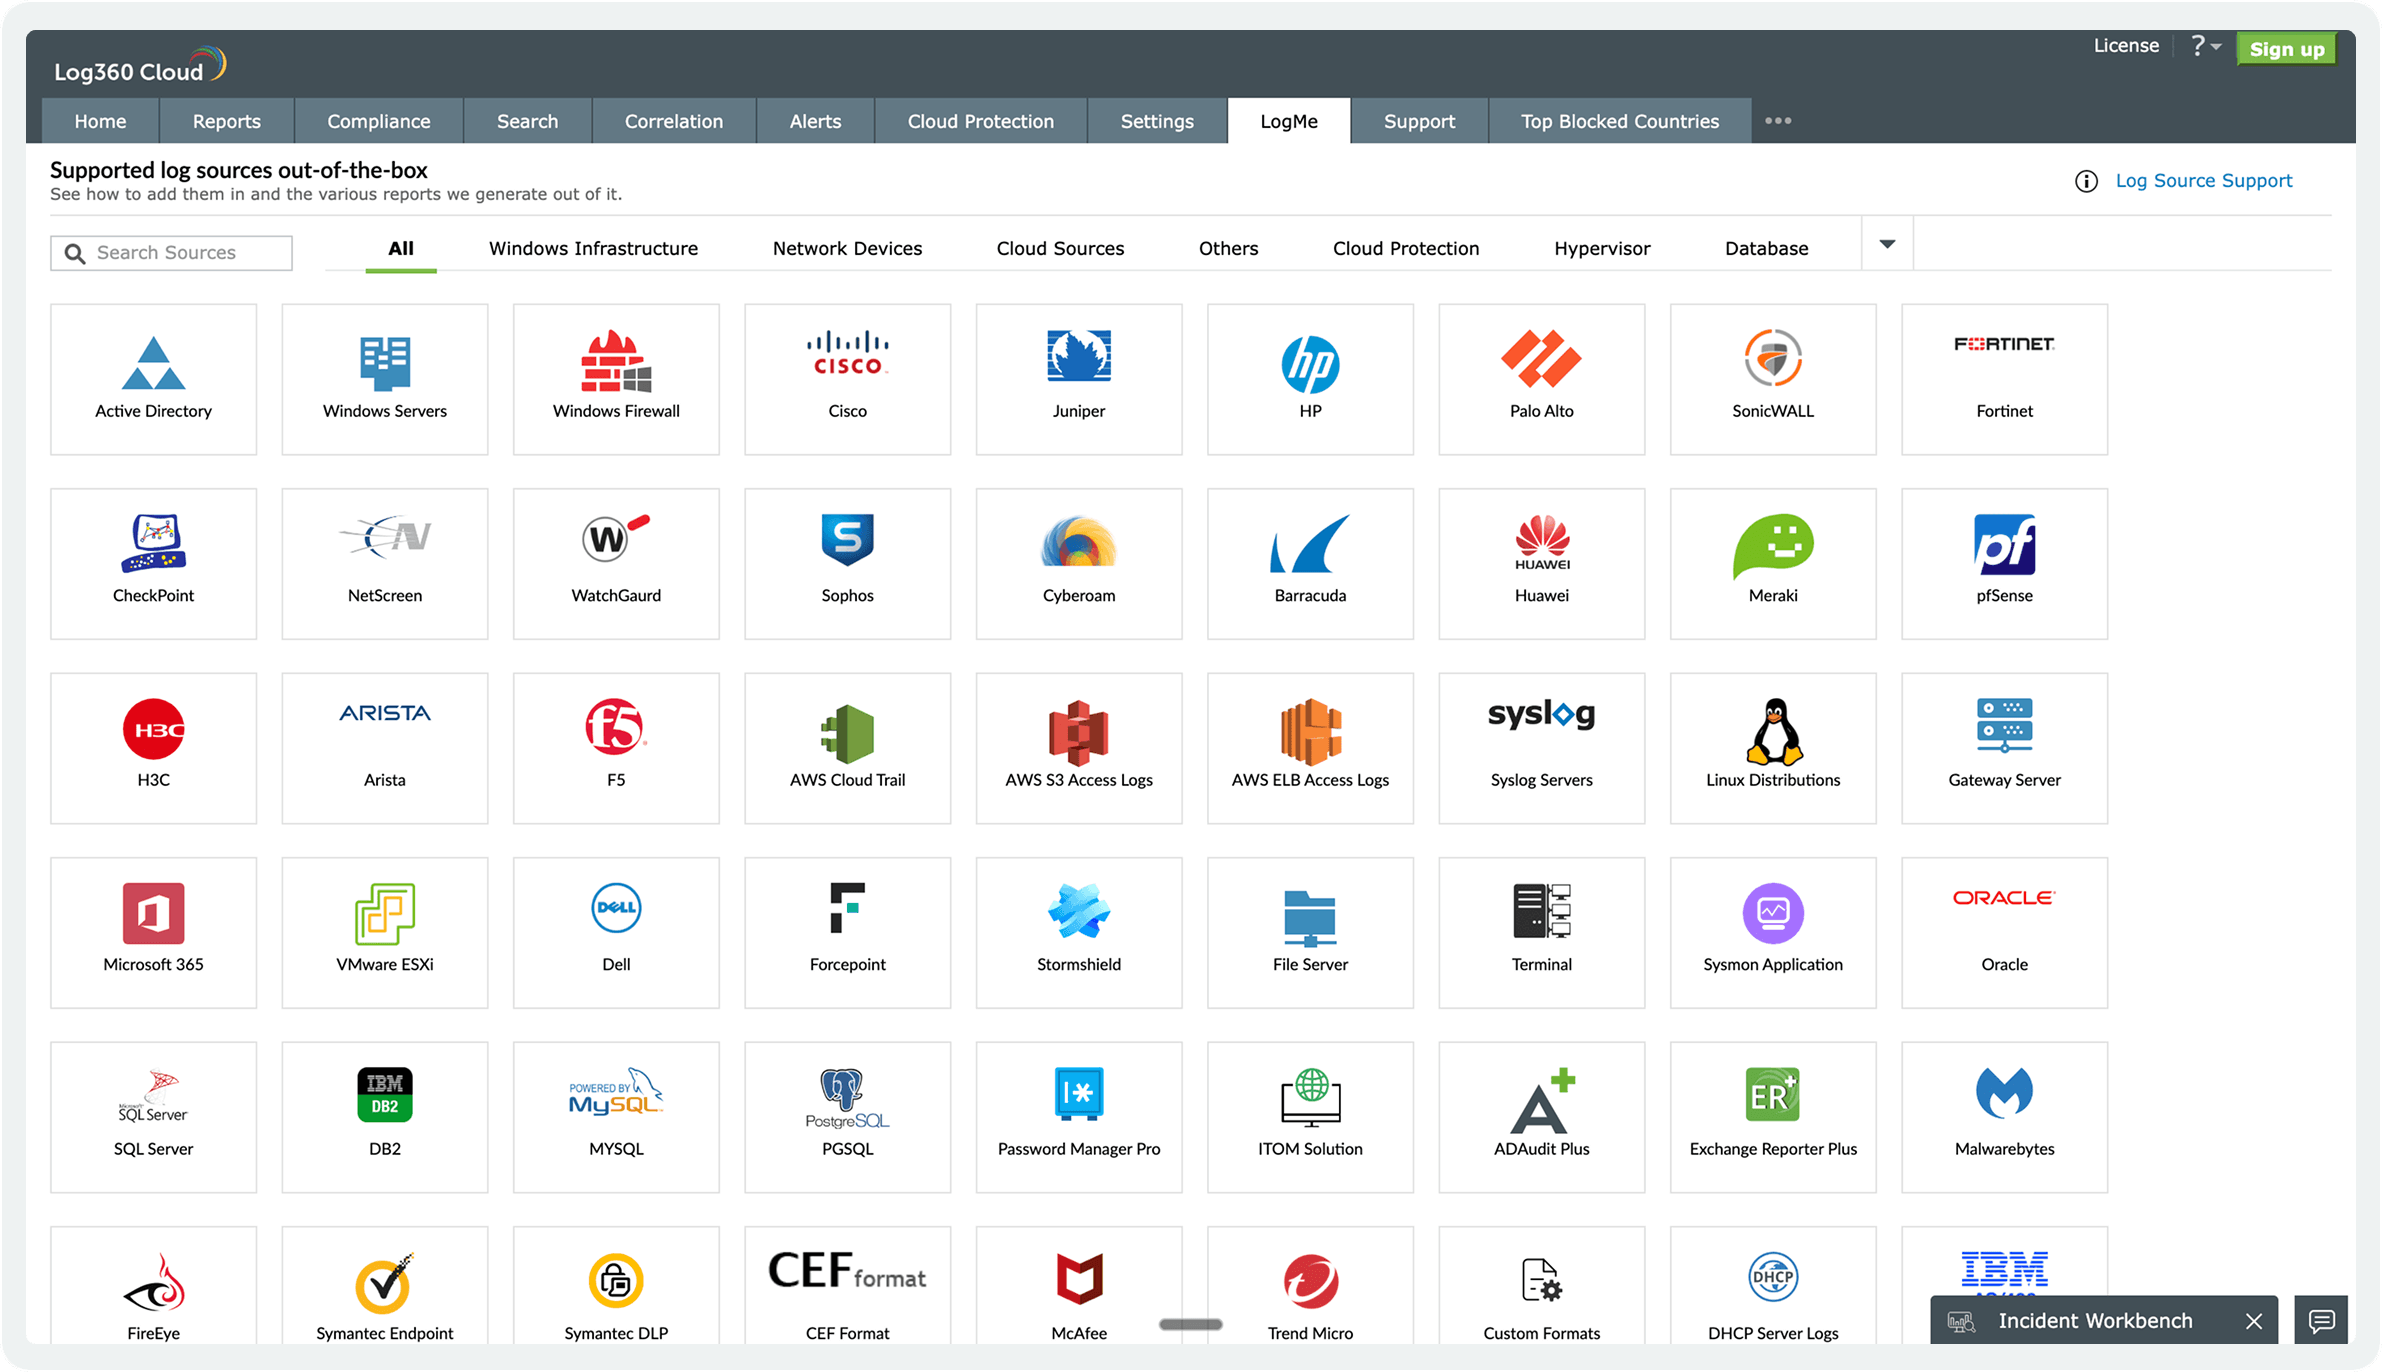The width and height of the screenshot is (2382, 1372).
Task: Click the green Sign up button
Action: (x=2286, y=49)
